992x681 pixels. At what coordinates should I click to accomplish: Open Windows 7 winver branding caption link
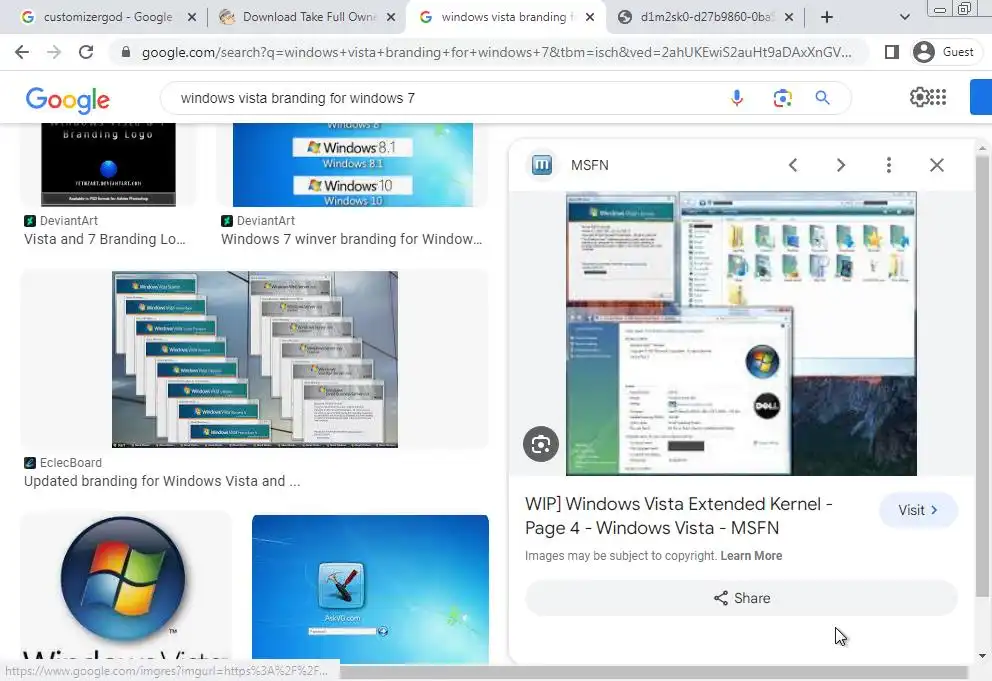[x=351, y=239]
